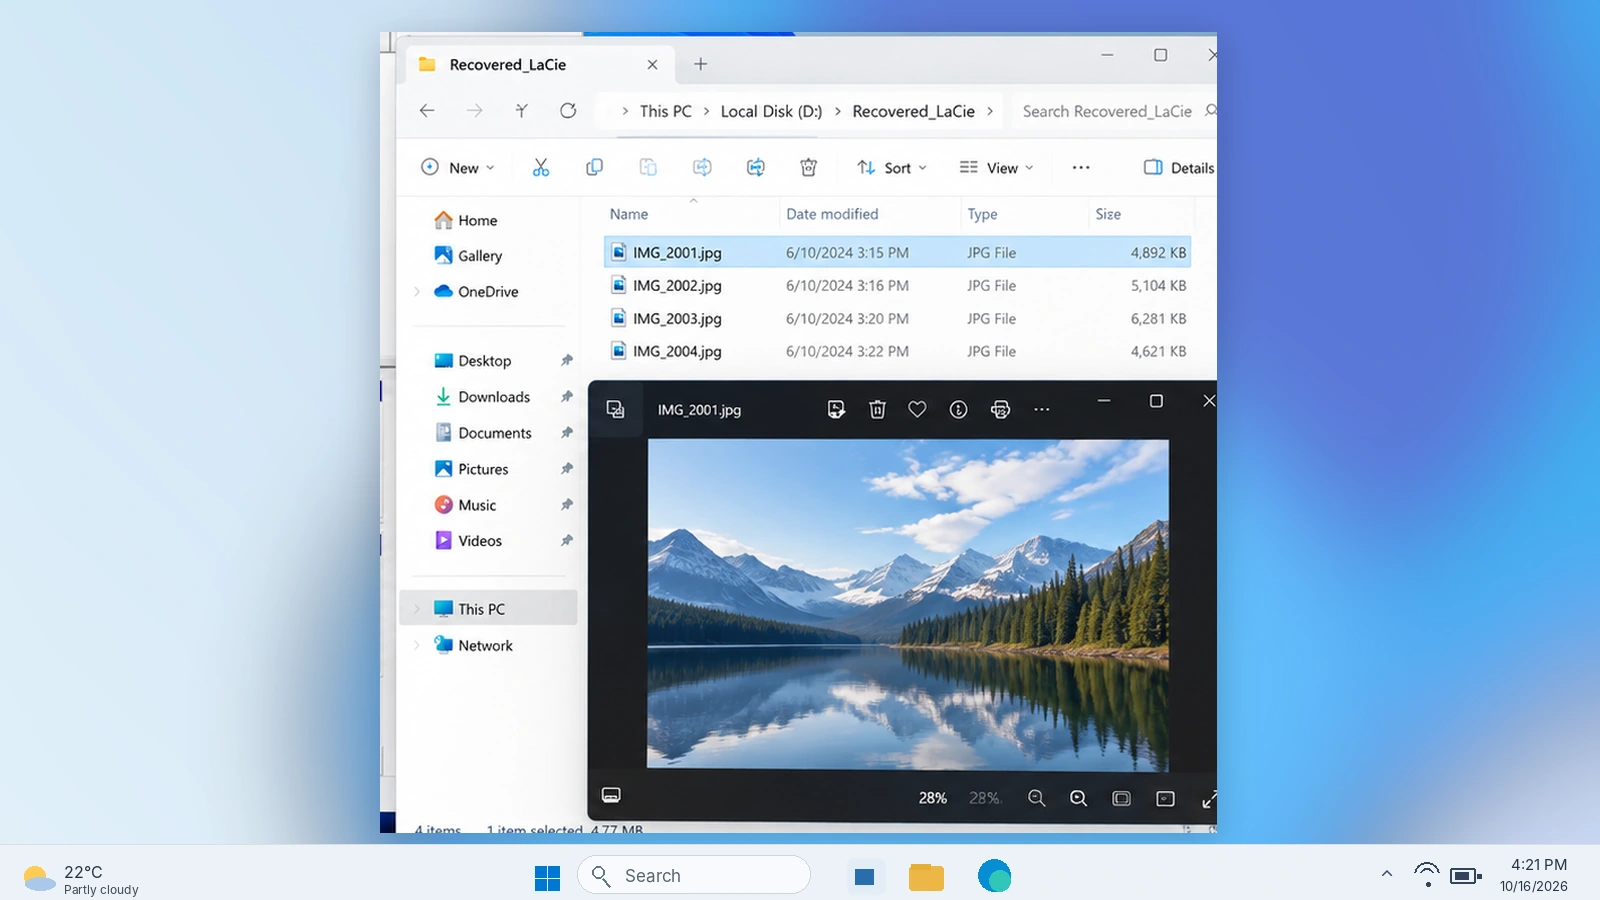Viewport: 1600px width, 900px height.
Task: Refresh the Recovered_LaCie folder
Action: (x=568, y=111)
